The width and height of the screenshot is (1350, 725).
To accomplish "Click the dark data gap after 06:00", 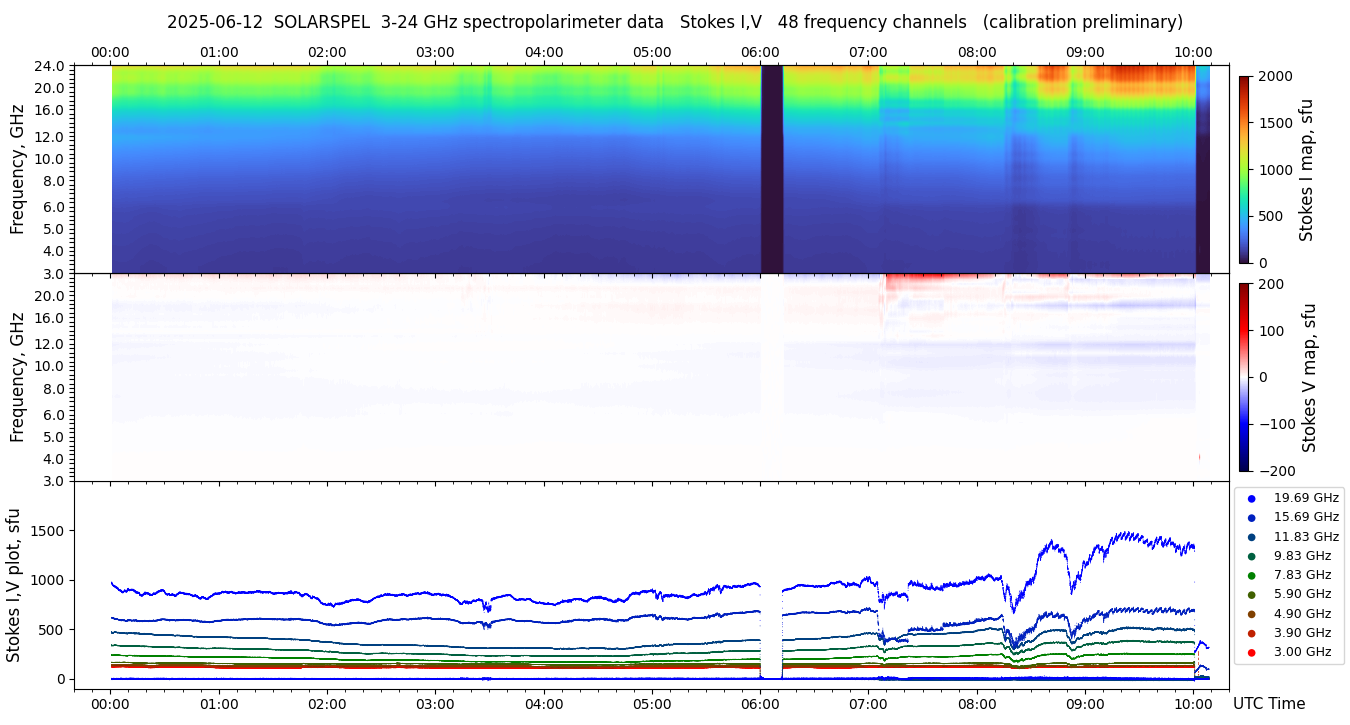I will (x=771, y=168).
